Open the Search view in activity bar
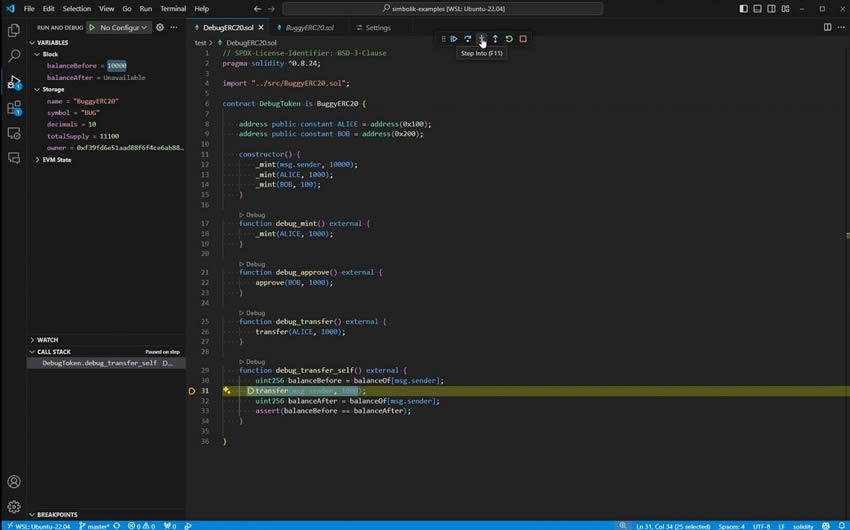This screenshot has width=850, height=530. click(14, 56)
